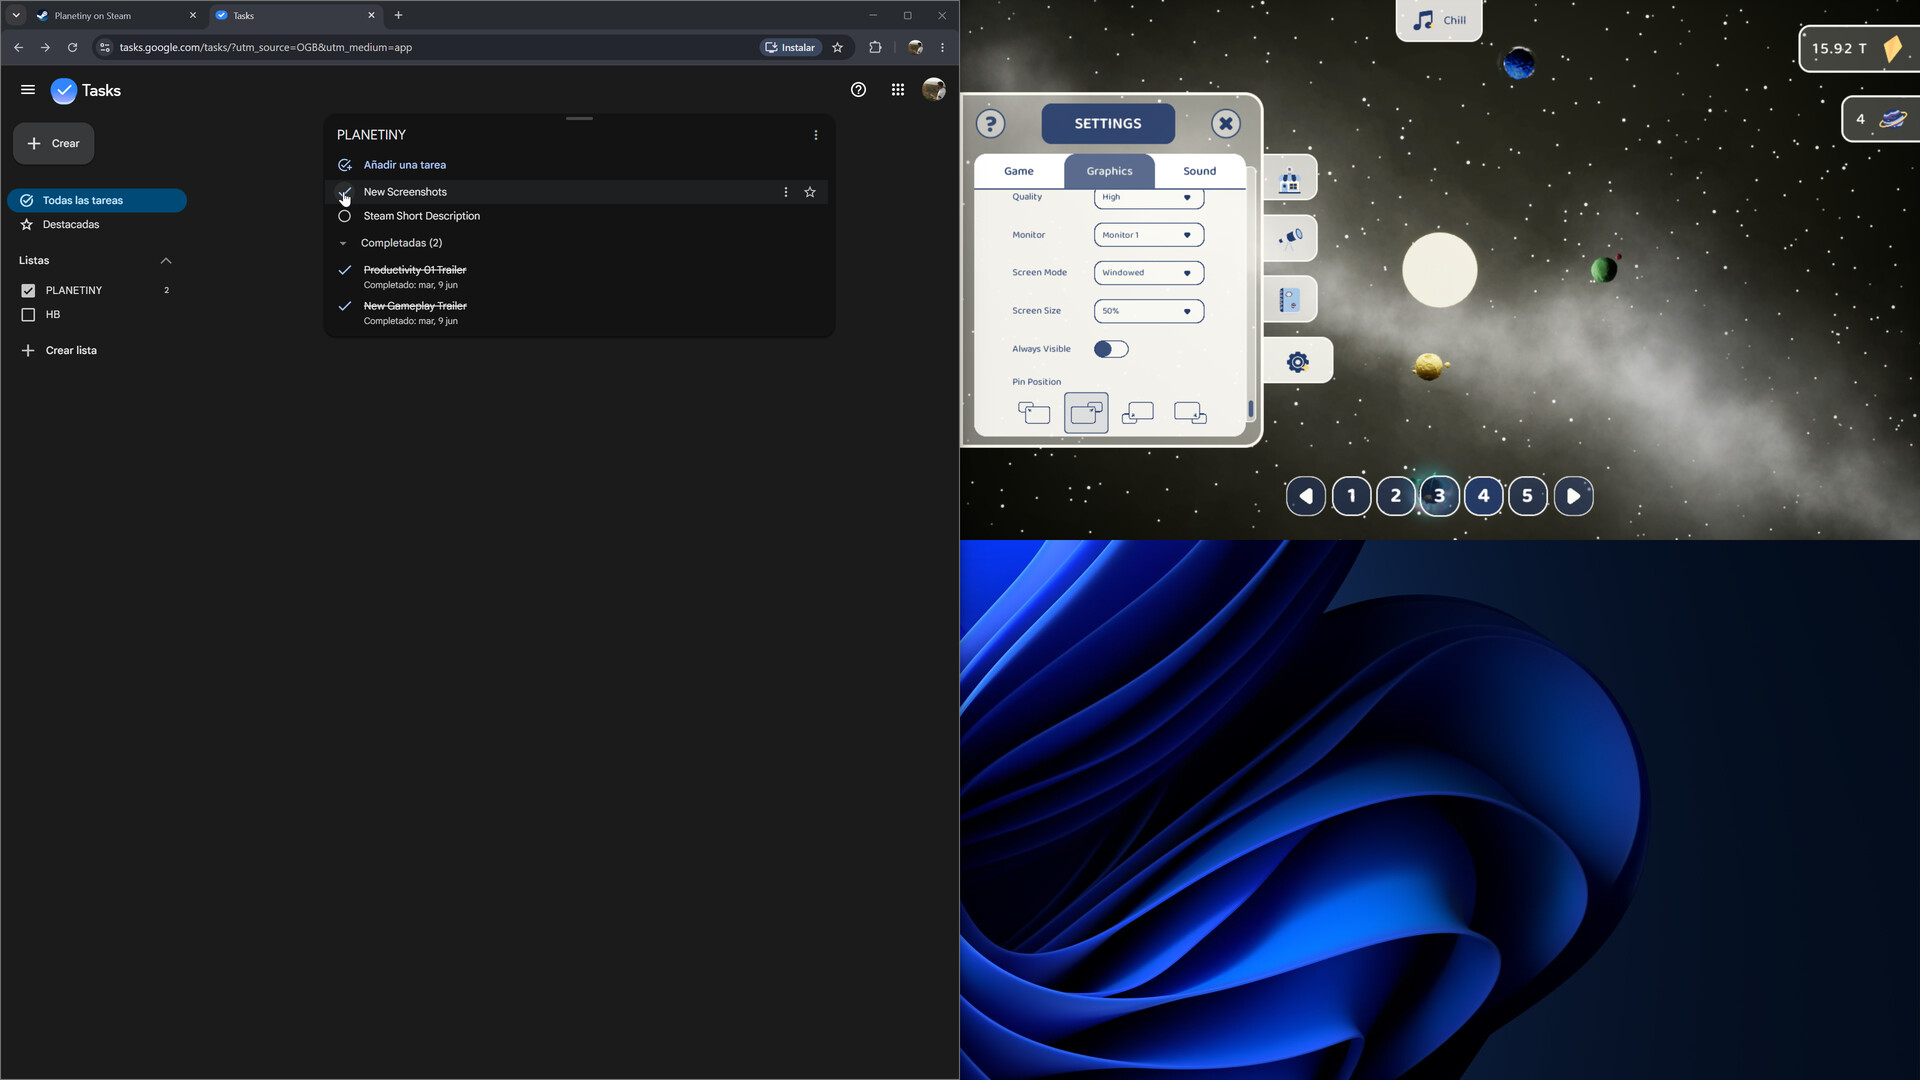Click the Crear button

pos(54,144)
